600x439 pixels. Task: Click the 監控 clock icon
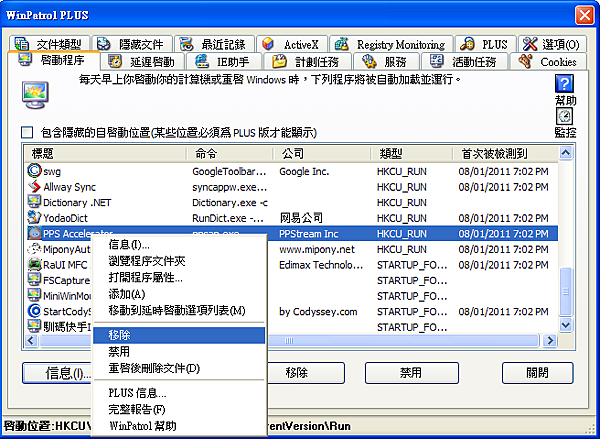pyautogui.click(x=564, y=116)
